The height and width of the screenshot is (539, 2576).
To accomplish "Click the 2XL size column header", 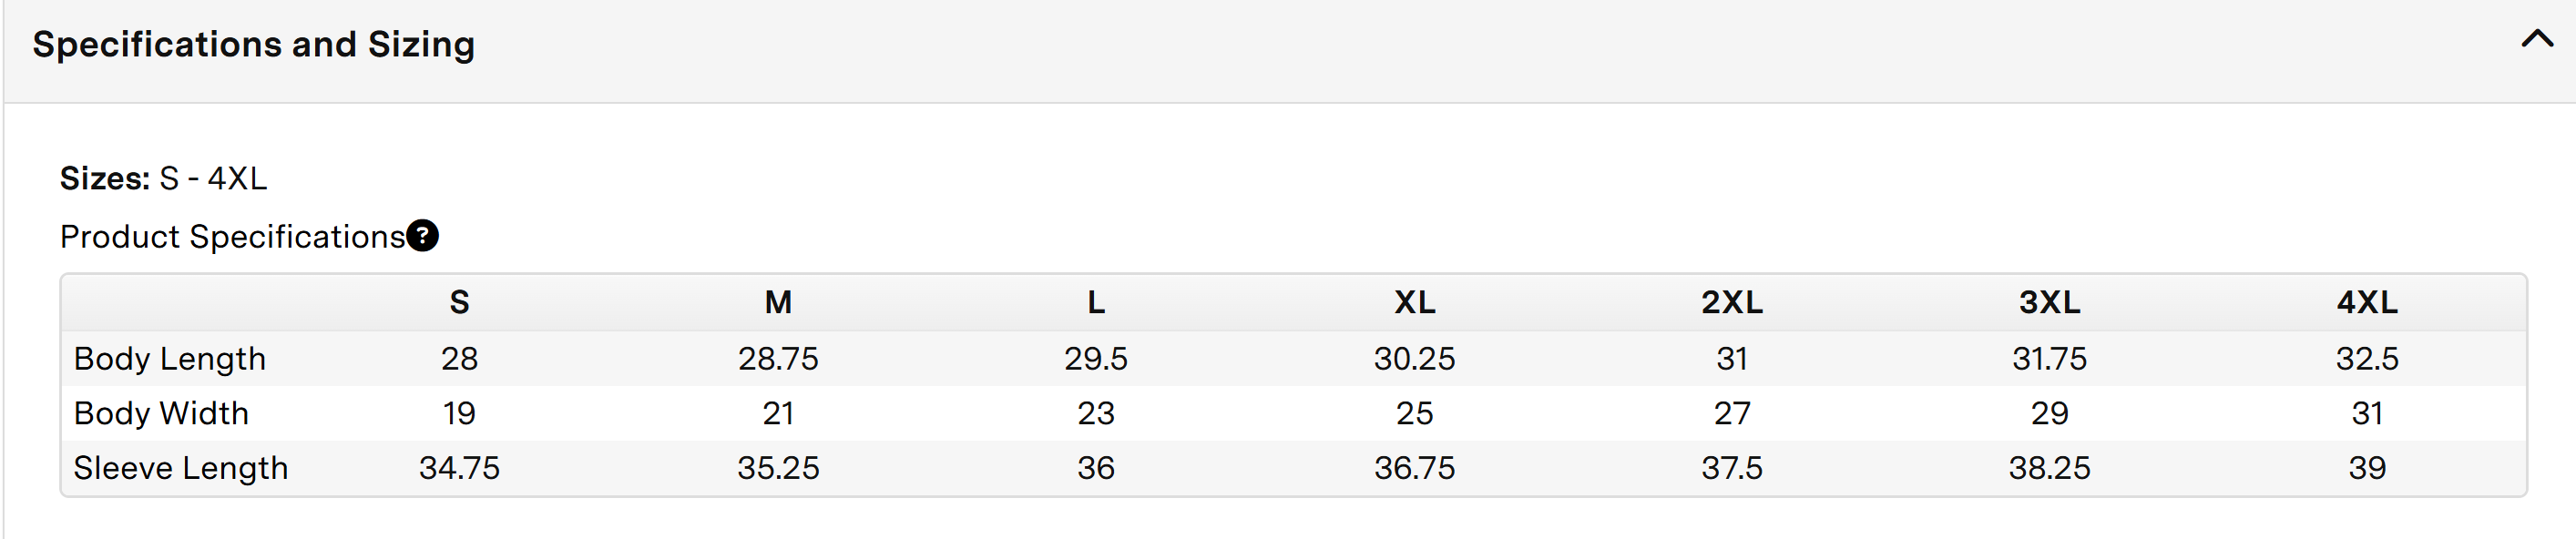I will pos(1732,302).
